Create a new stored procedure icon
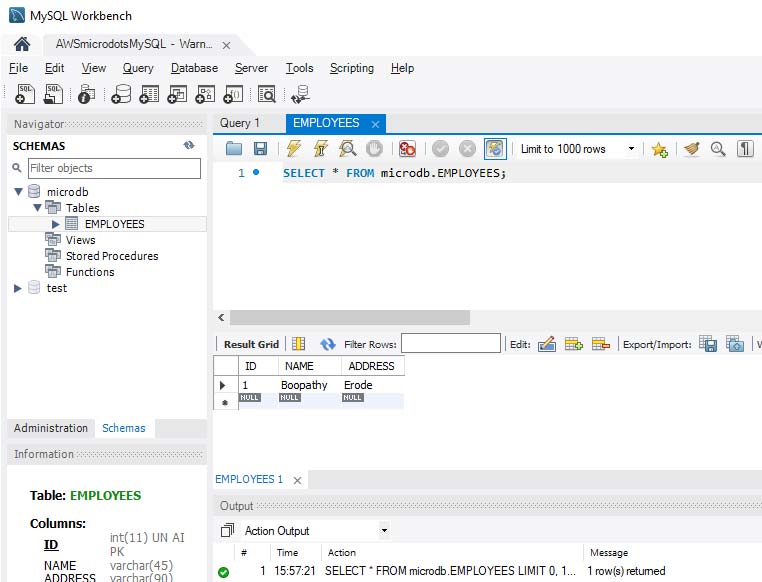 [205, 94]
